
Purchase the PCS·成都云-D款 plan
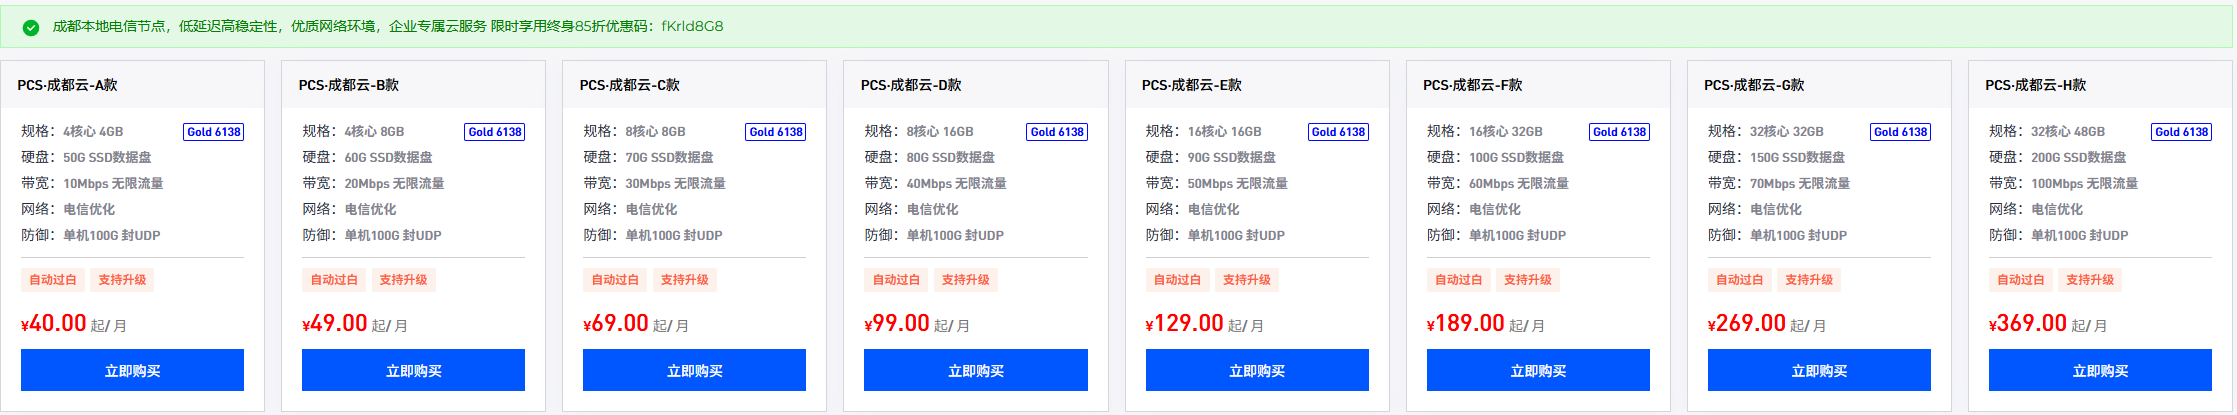tap(975, 370)
